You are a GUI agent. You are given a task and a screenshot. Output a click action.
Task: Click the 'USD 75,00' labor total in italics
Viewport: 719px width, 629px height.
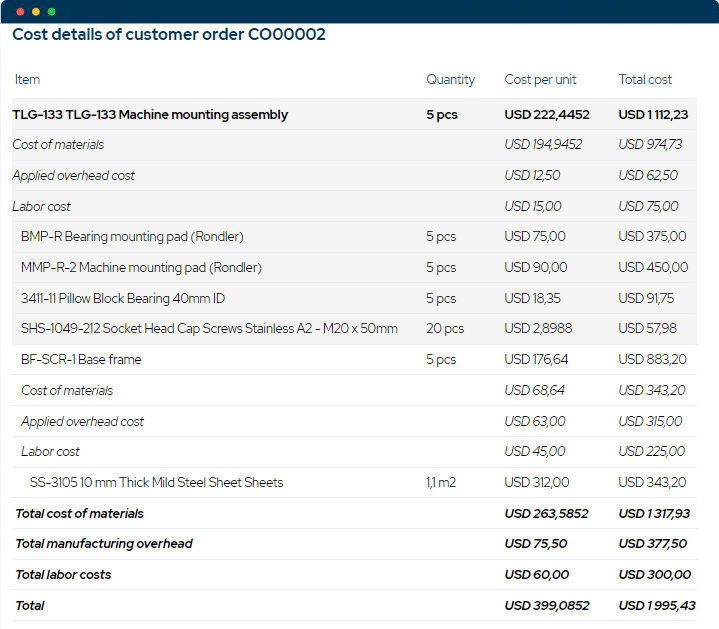[x=648, y=206]
